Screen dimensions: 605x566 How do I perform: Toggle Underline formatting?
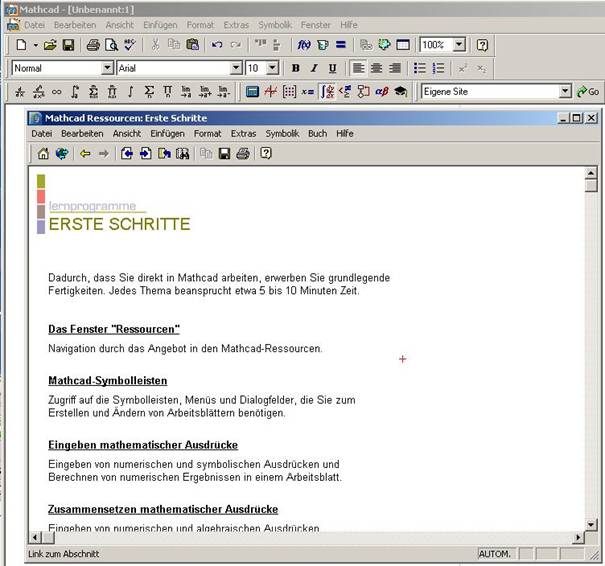(331, 68)
